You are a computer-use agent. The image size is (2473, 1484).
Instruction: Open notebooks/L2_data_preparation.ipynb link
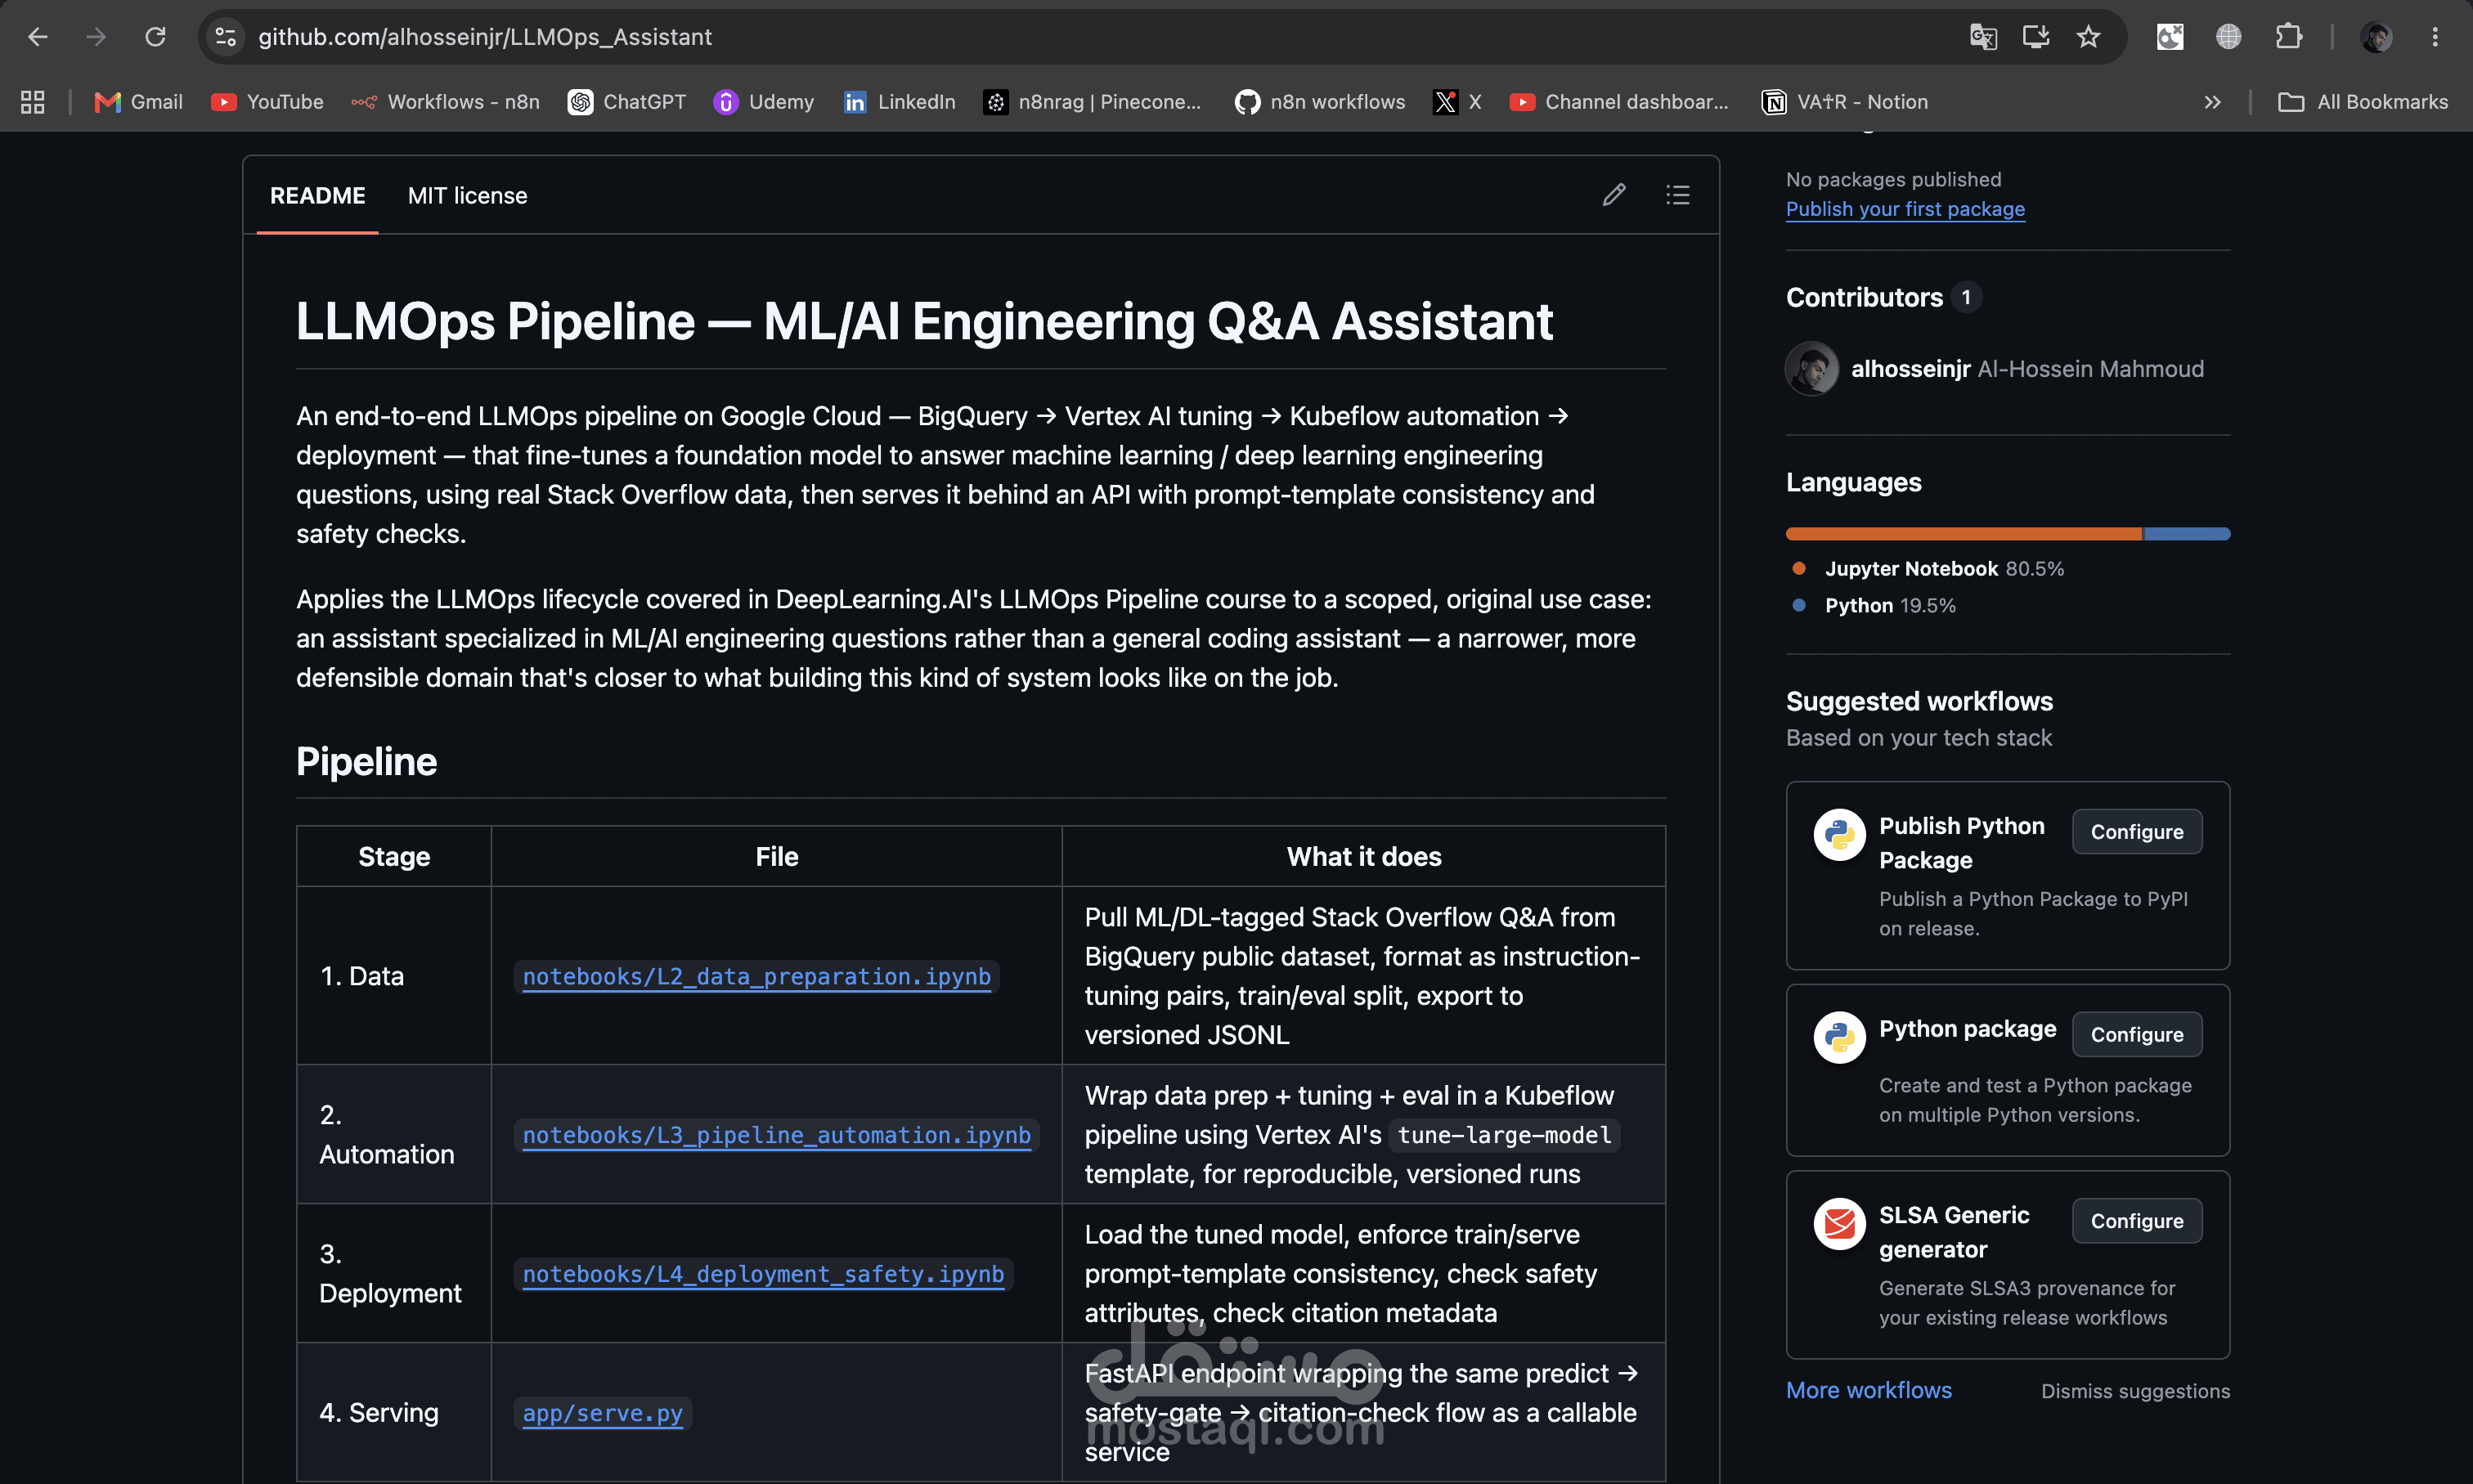point(756,977)
